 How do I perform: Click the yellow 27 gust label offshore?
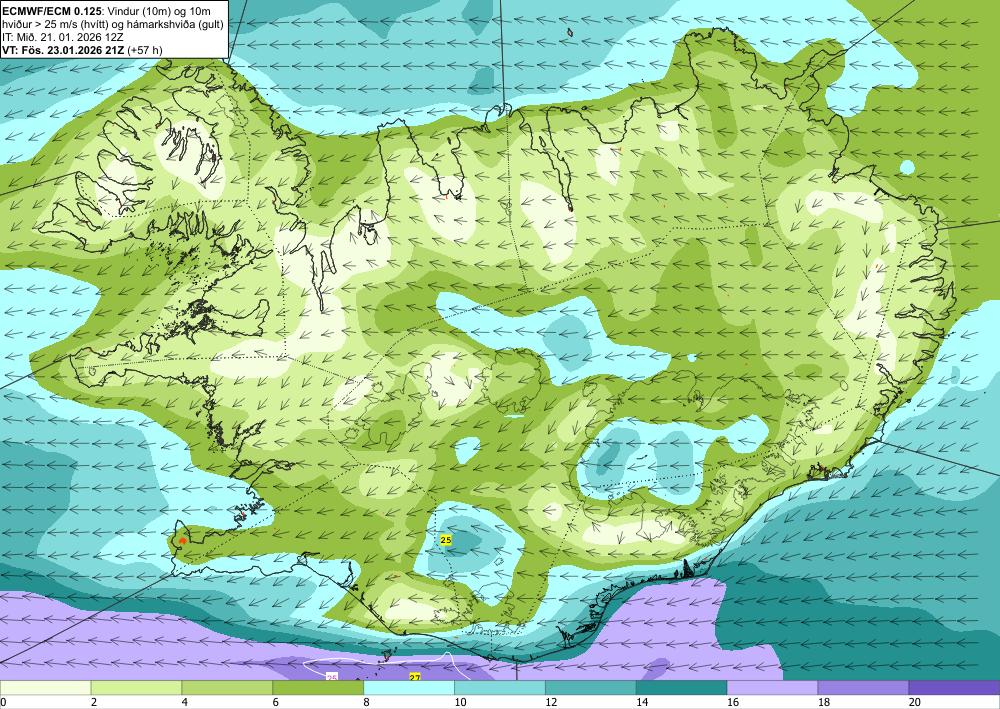[x=415, y=676]
